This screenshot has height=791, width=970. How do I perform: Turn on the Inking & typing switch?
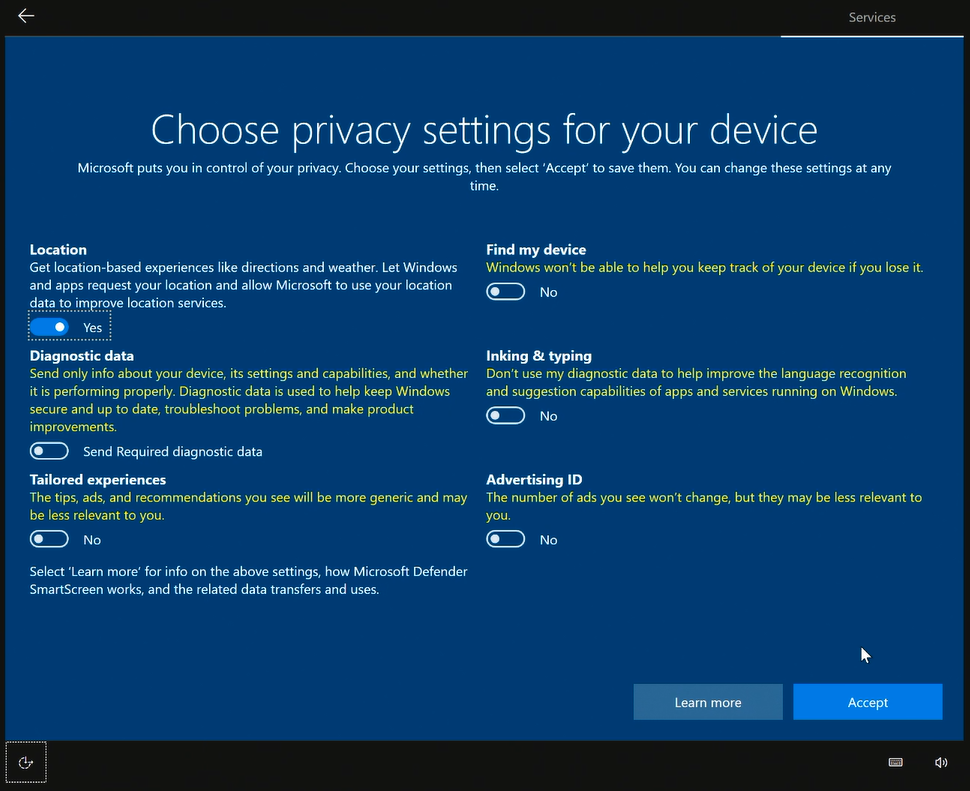(x=505, y=416)
